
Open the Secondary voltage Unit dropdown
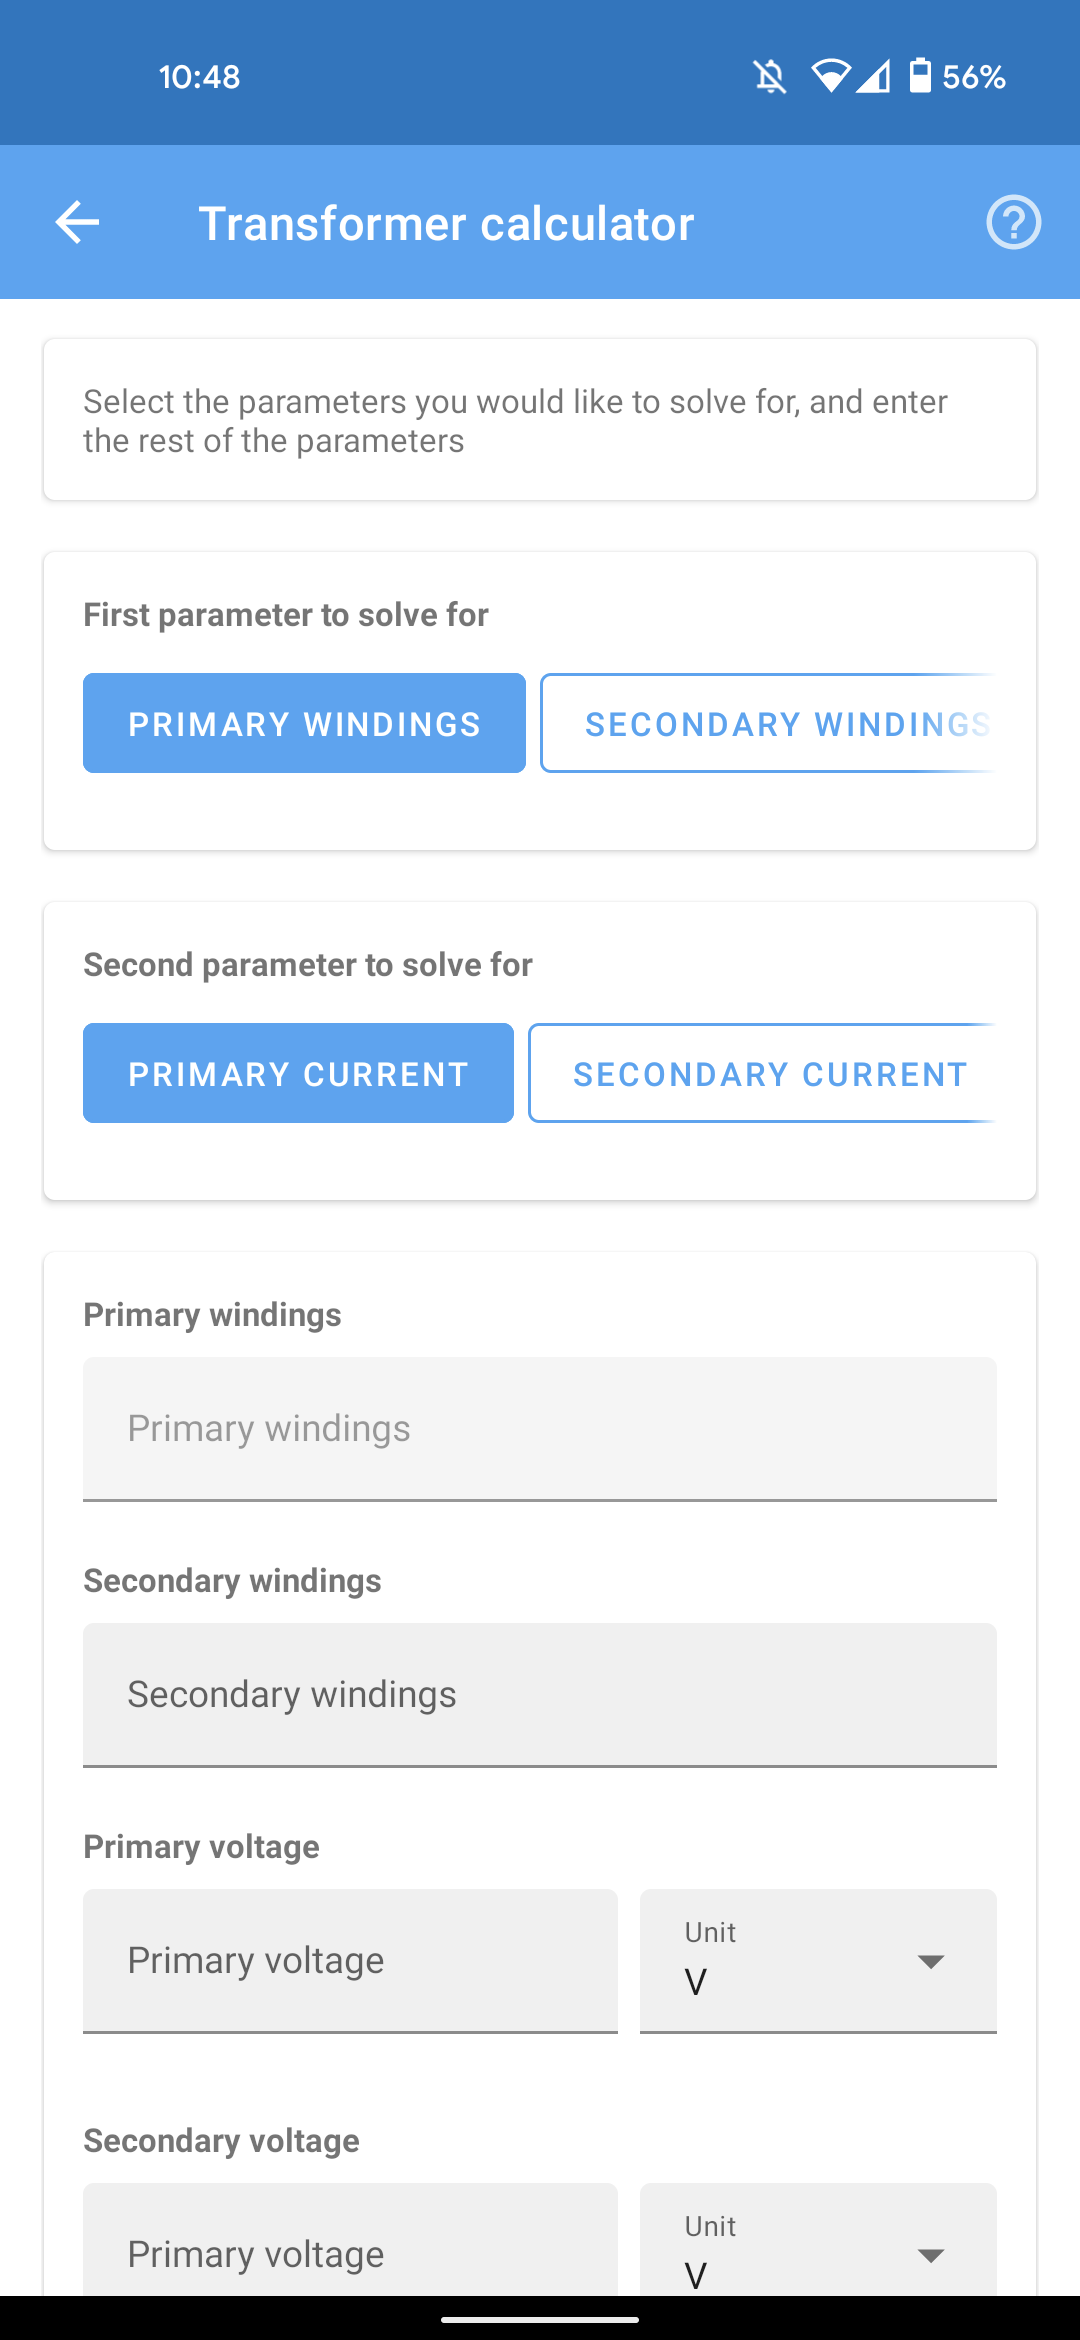pyautogui.click(x=818, y=2240)
